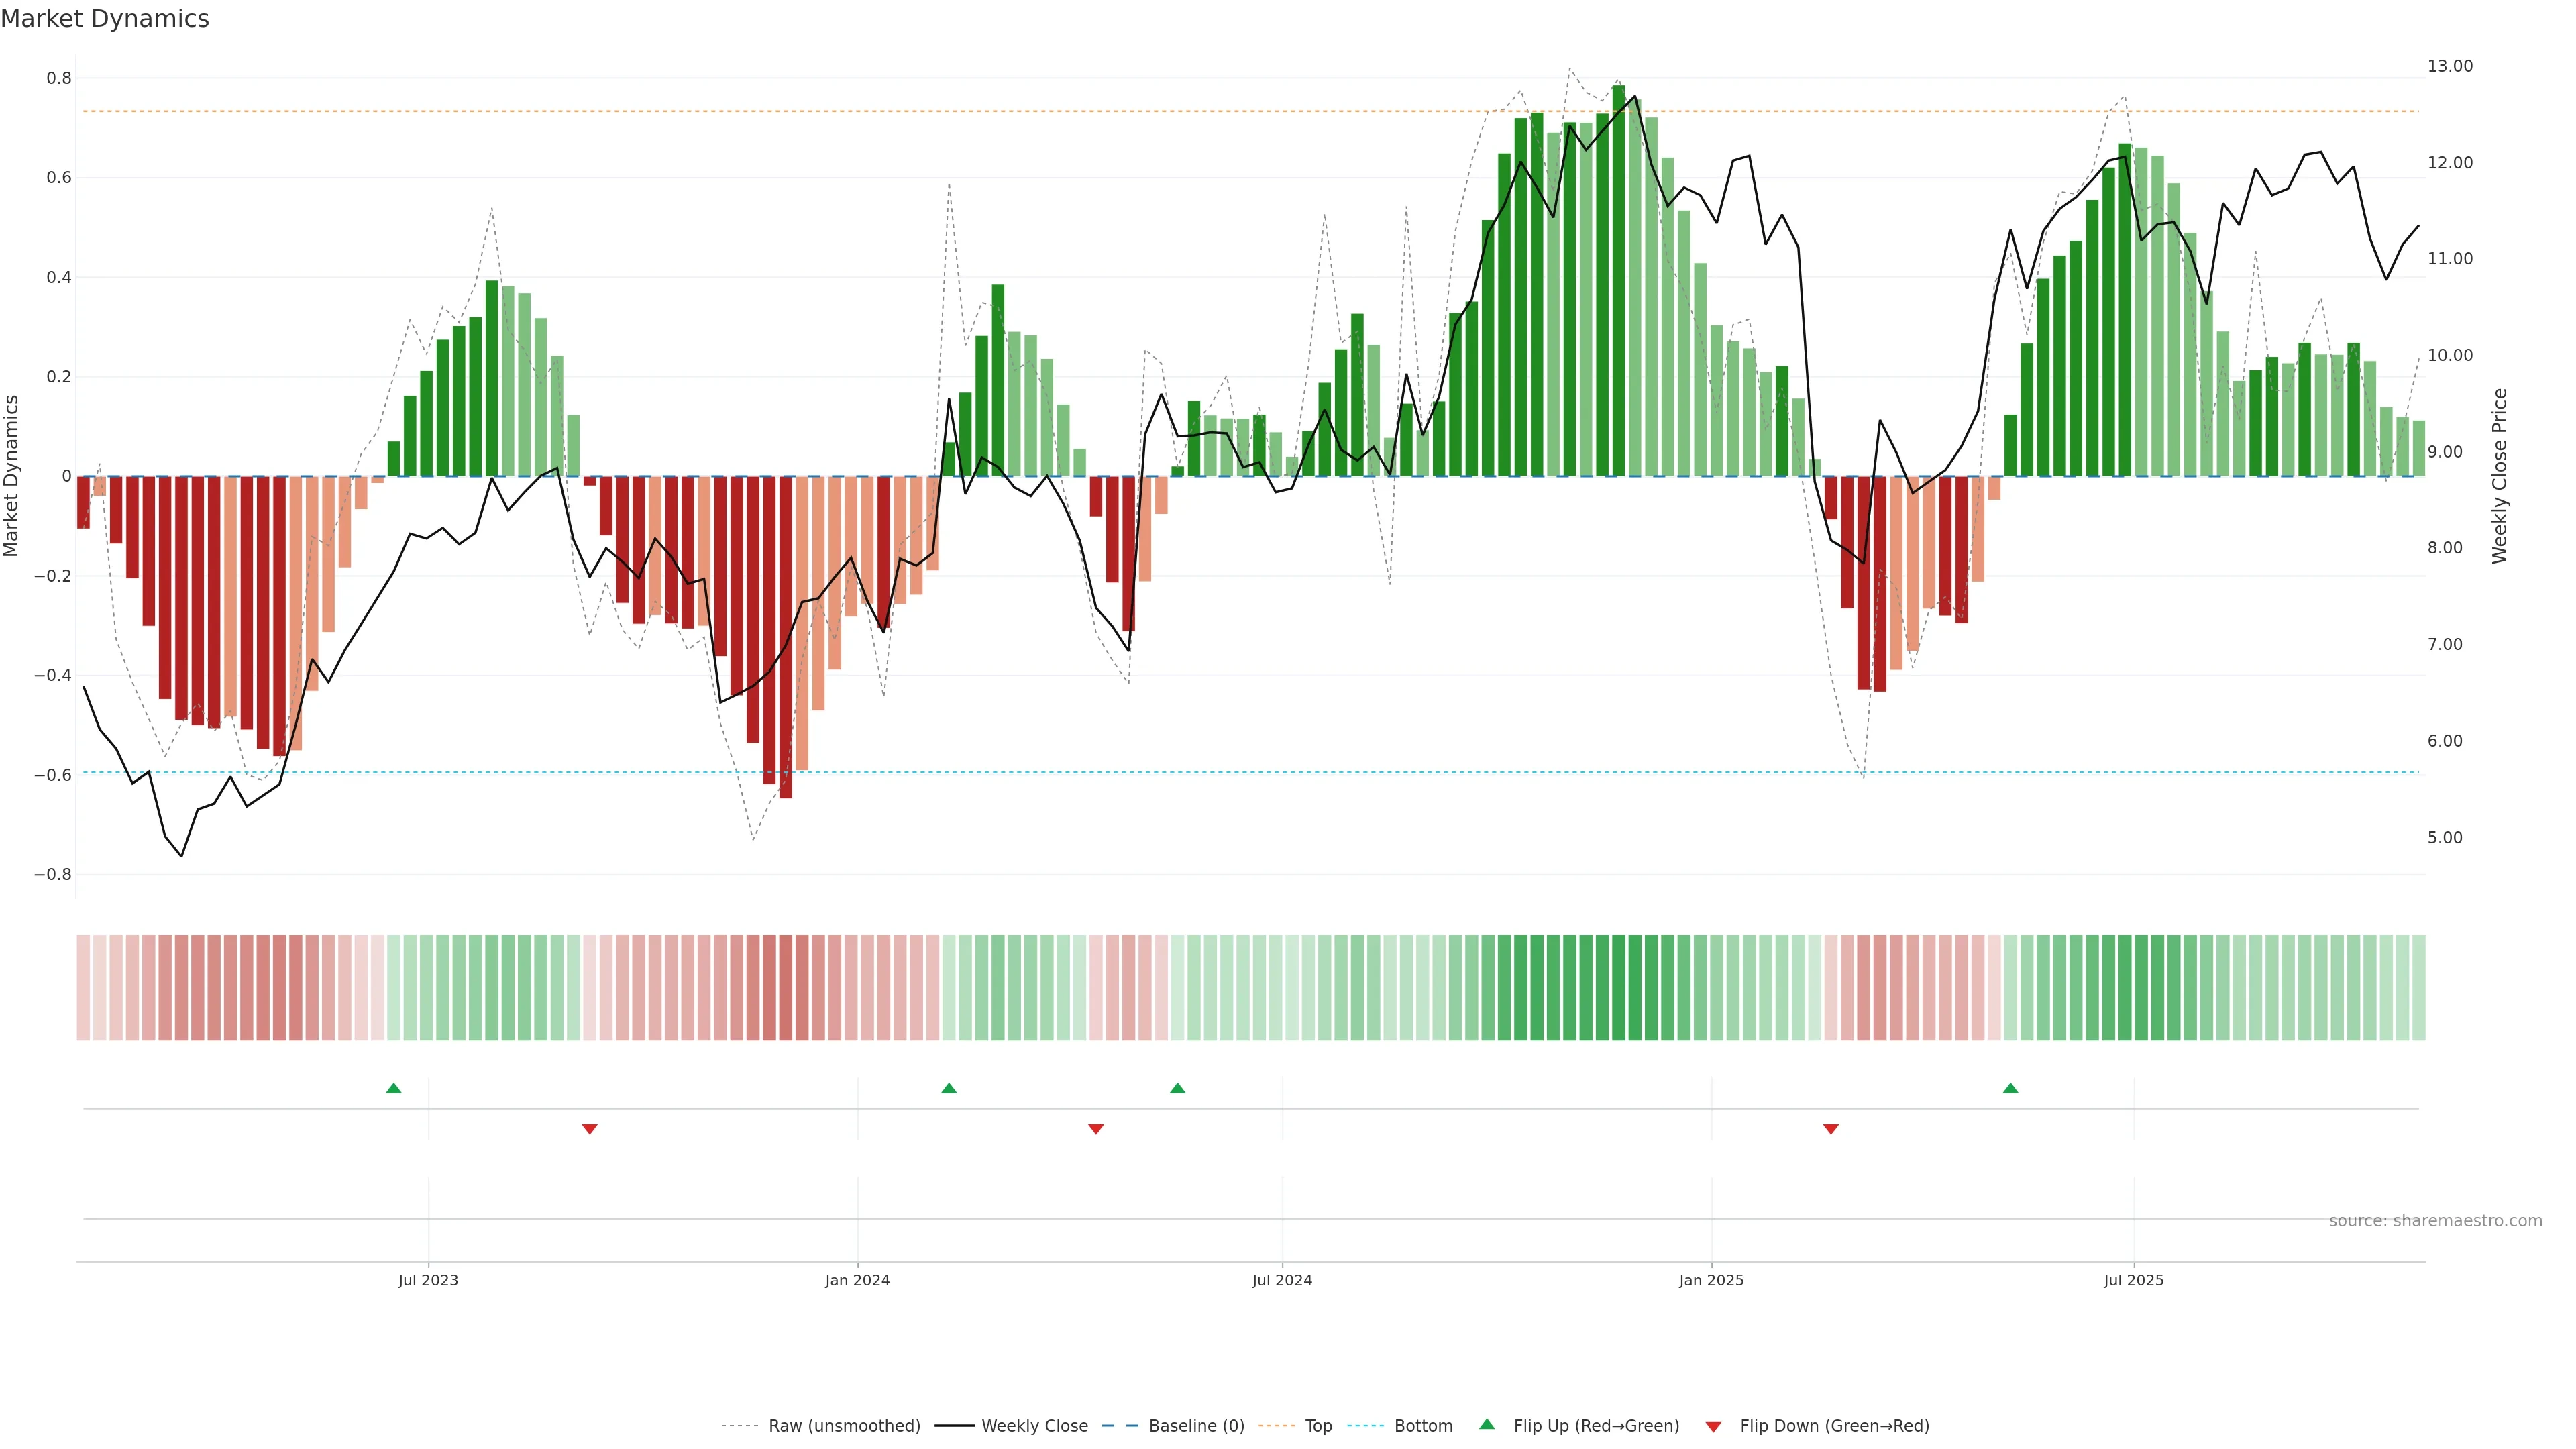Click the red Flip Down marker after Jul 2023
Image resolution: width=2576 pixels, height=1449 pixels.
[x=590, y=1129]
